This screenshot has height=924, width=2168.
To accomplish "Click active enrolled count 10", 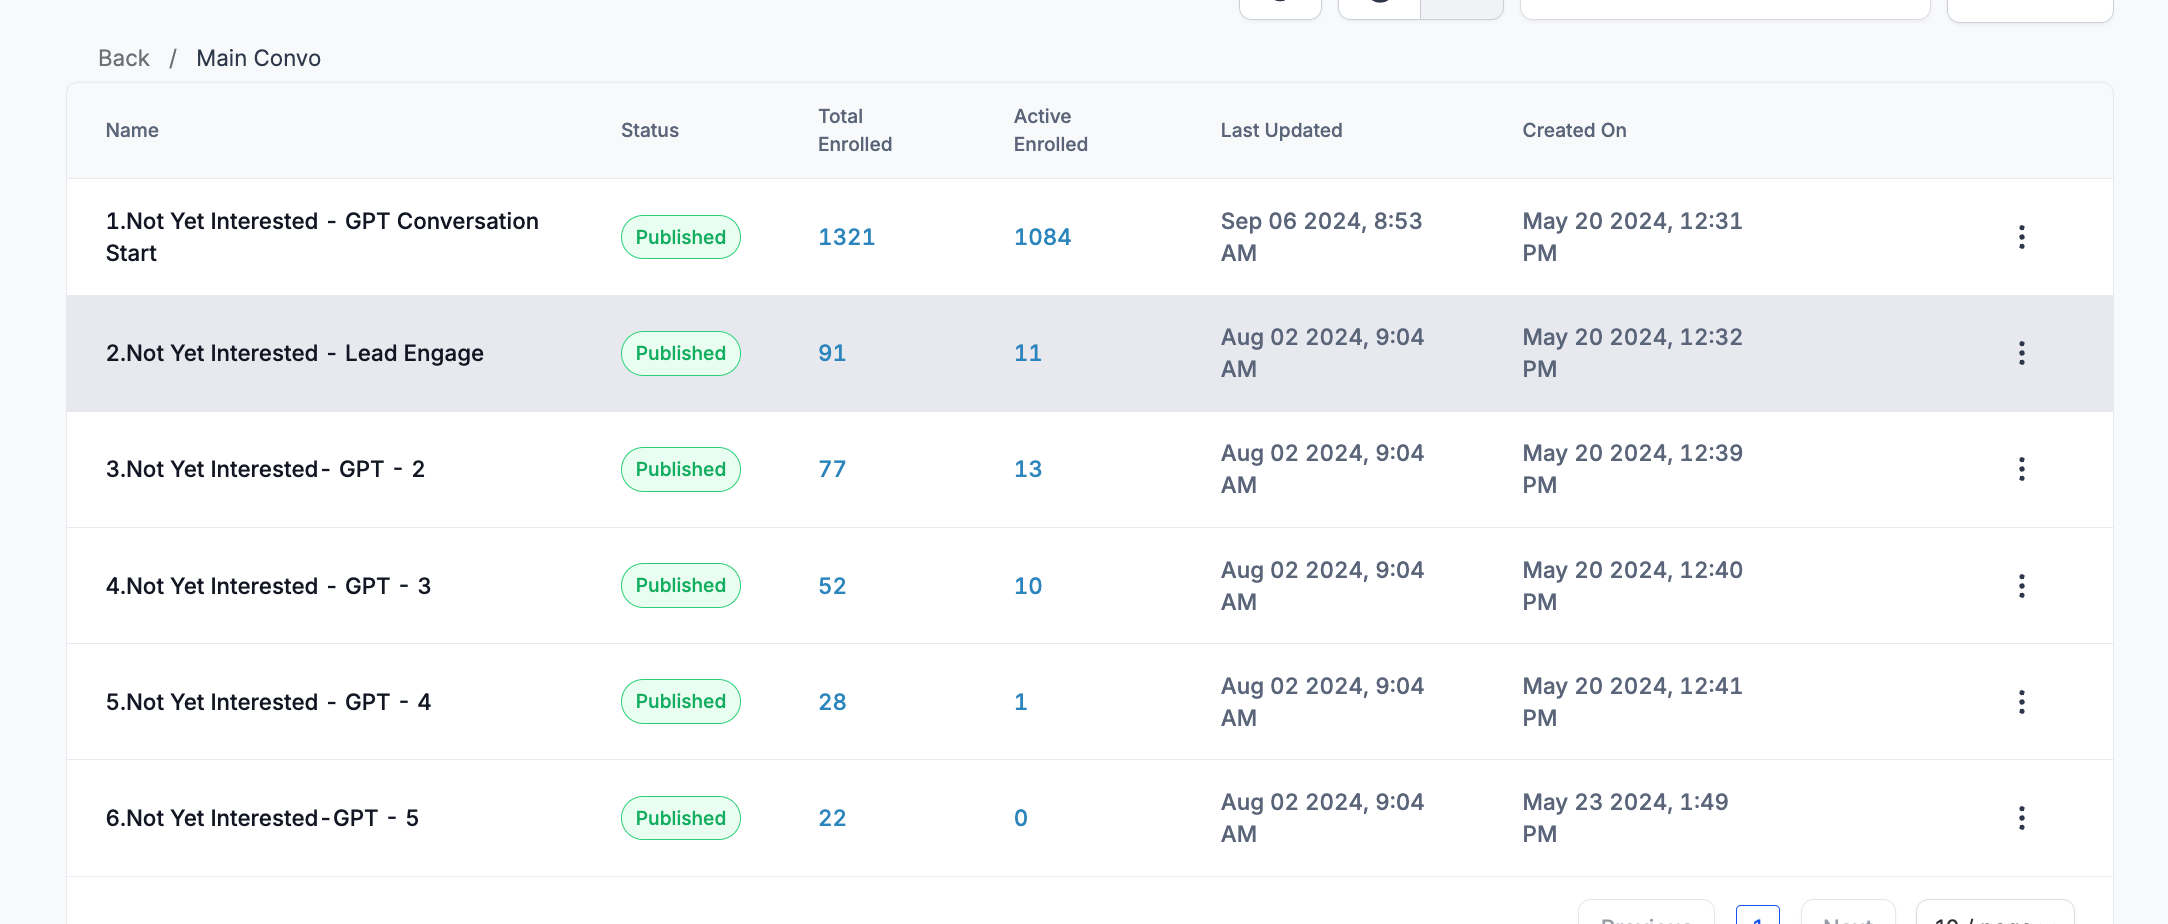I will [x=1028, y=586].
